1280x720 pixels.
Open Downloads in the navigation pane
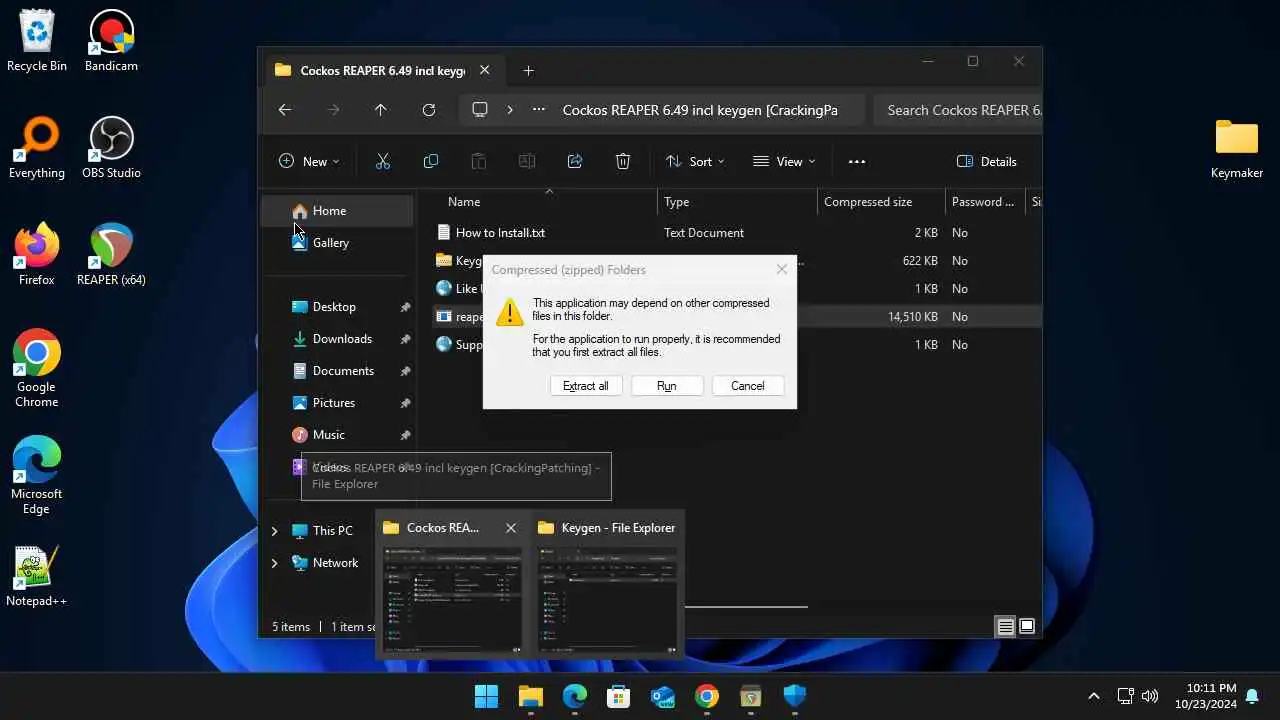[336, 339]
